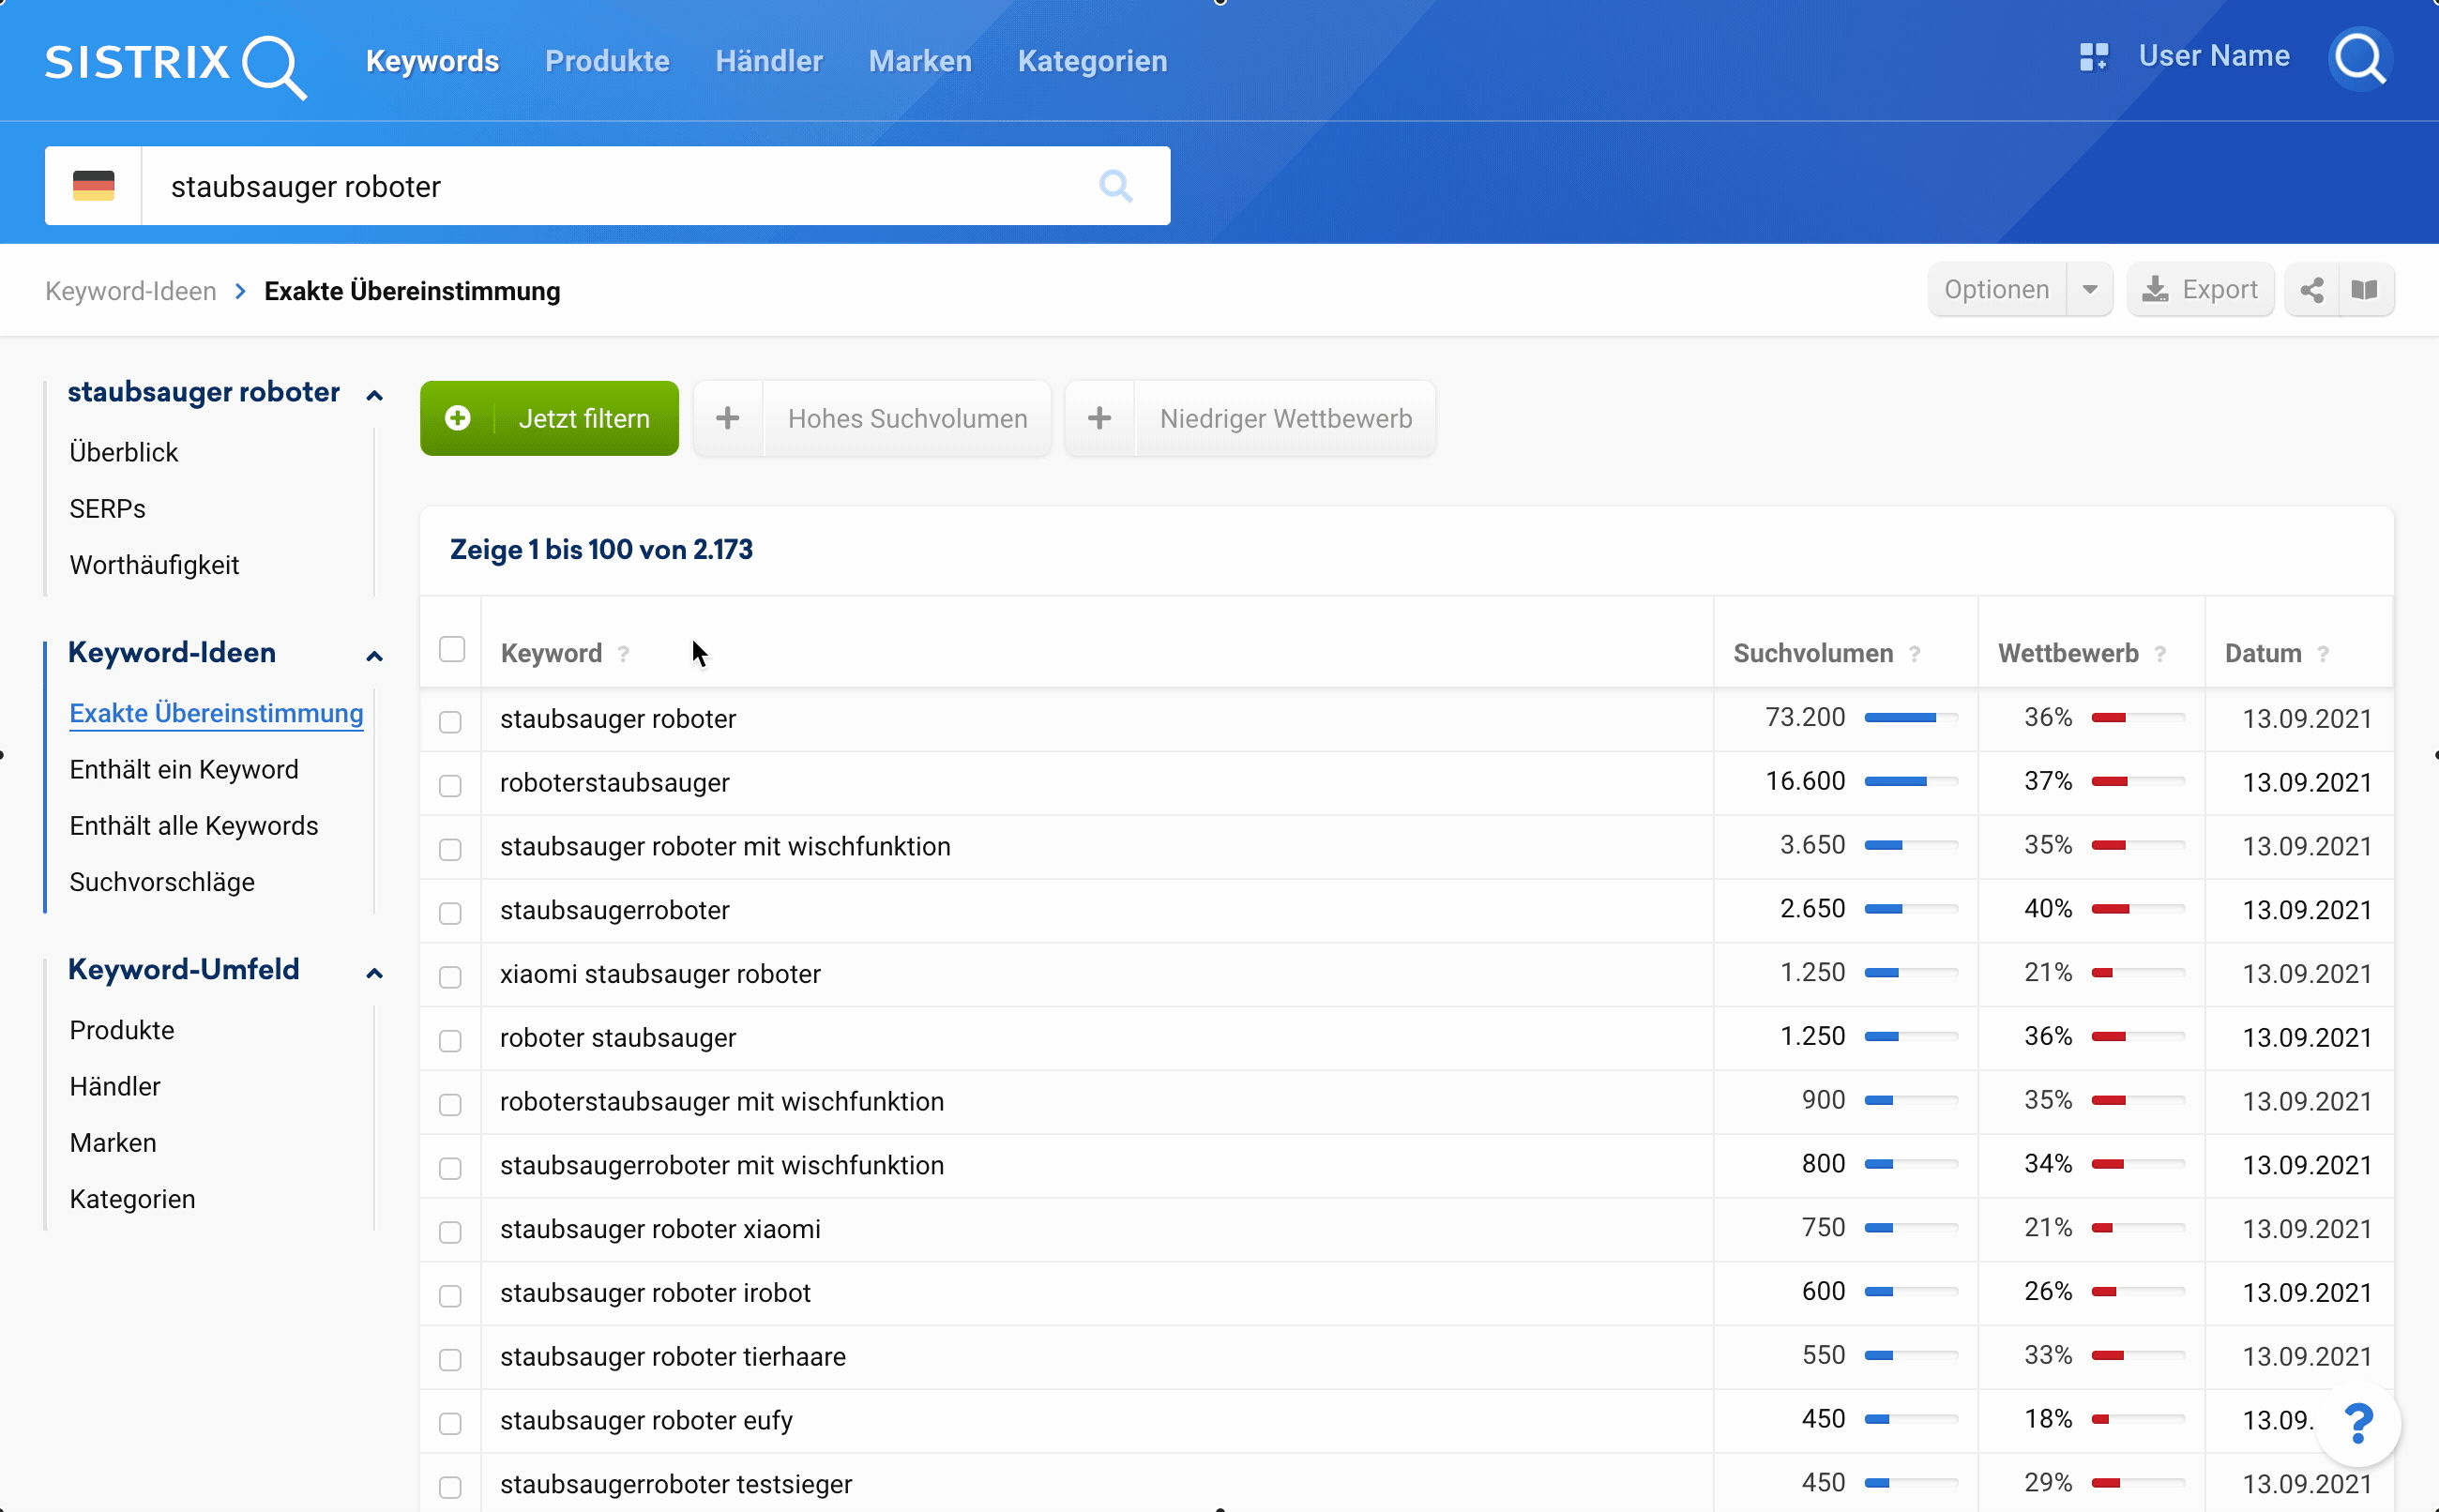Viewport: 2439px width, 1512px height.
Task: Tick the checkbox for xiaomi staubsauger roboter
Action: (x=450, y=976)
